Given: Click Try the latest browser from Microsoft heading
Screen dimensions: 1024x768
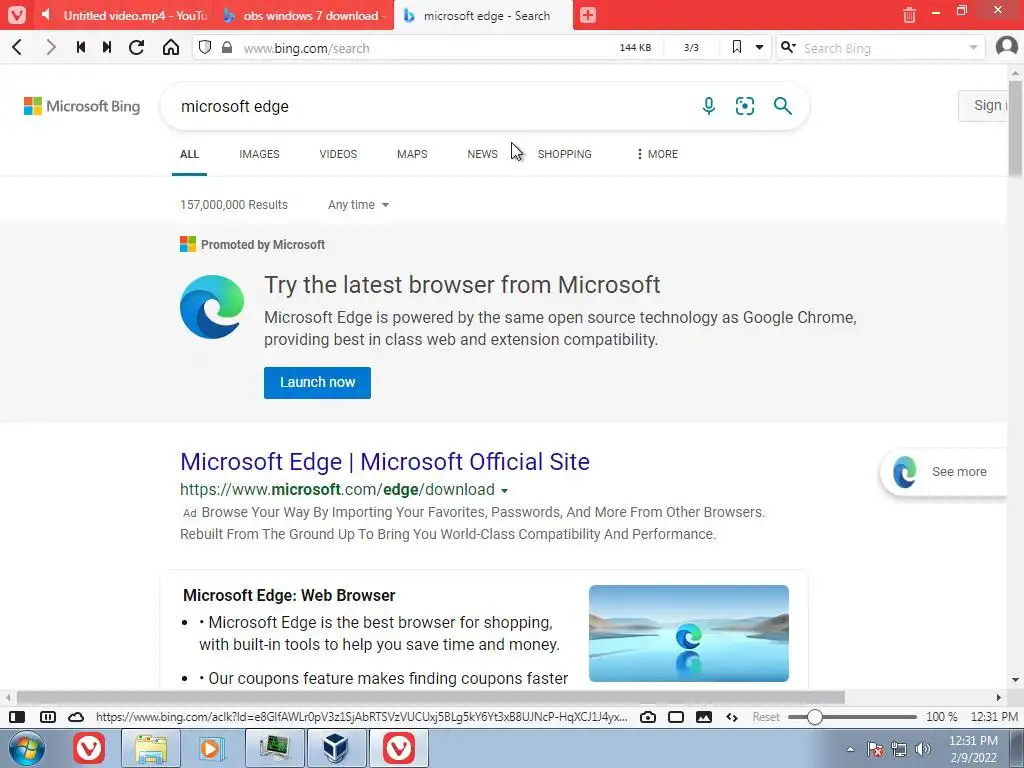Looking at the screenshot, I should point(462,285).
